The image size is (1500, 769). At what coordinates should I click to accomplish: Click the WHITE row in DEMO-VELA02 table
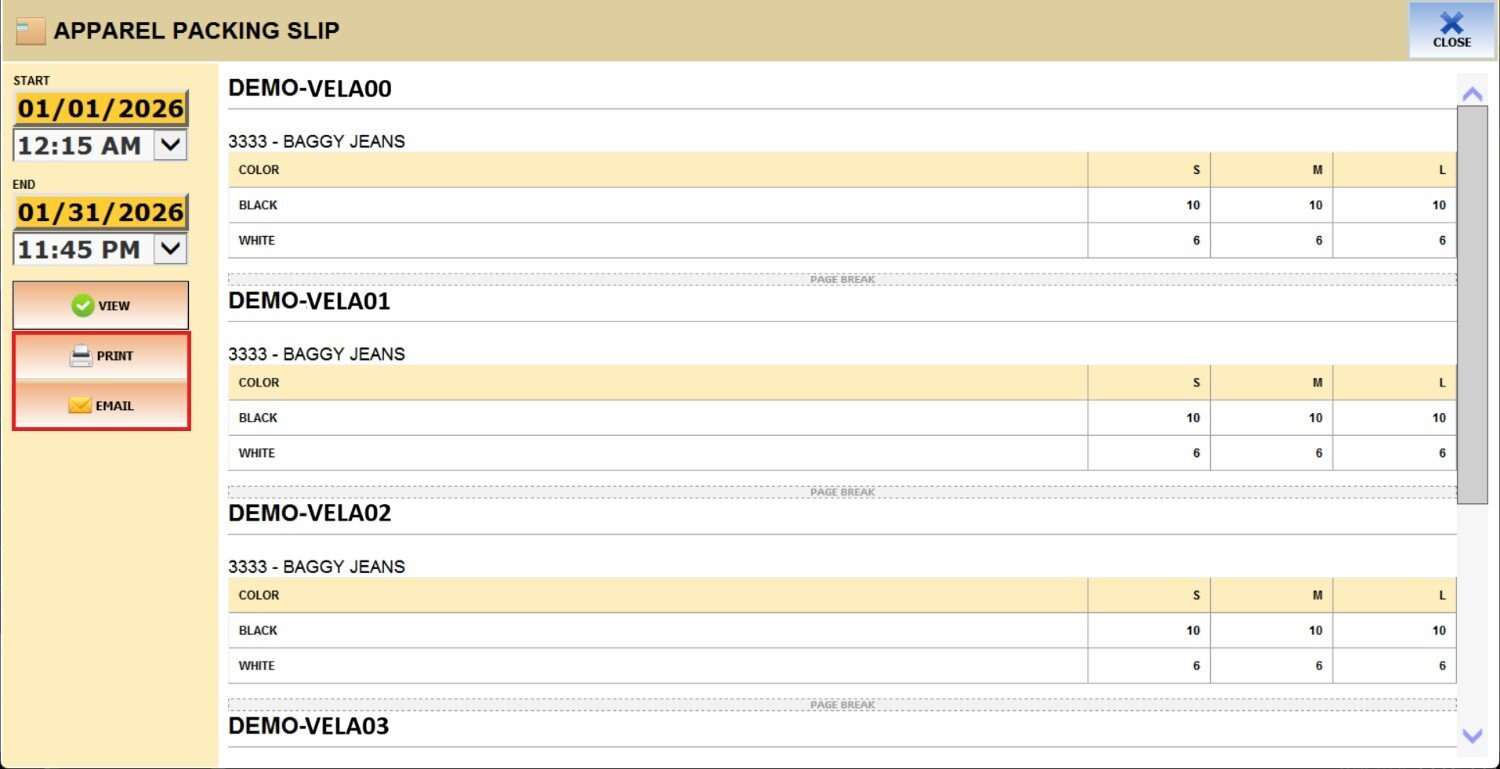click(257, 666)
